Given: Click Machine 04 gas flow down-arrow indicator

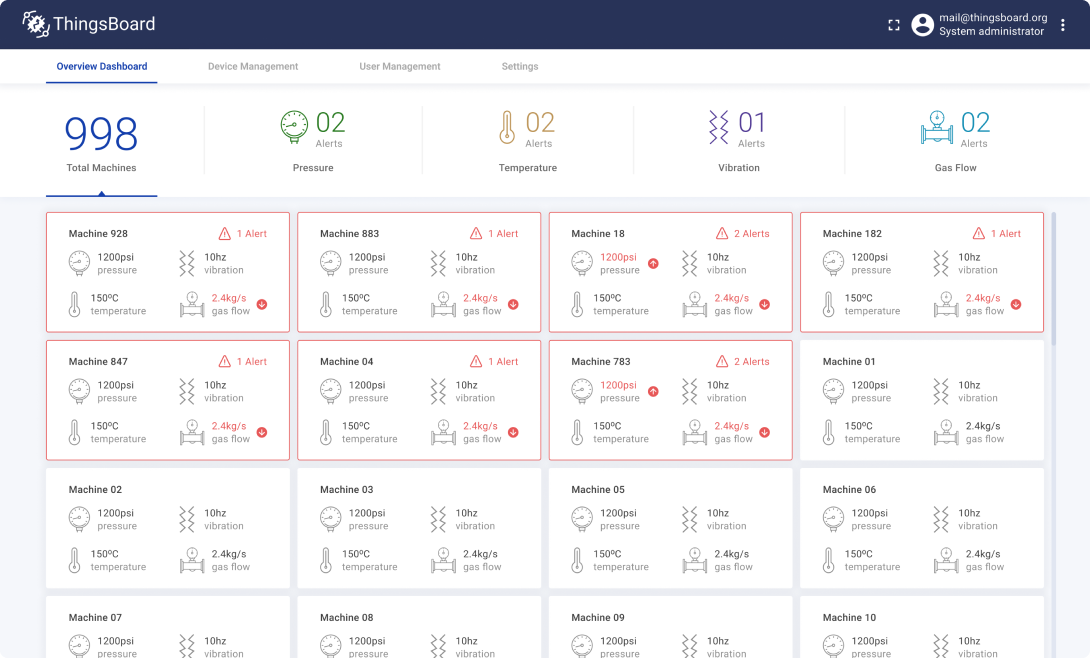Looking at the screenshot, I should pyautogui.click(x=513, y=432).
